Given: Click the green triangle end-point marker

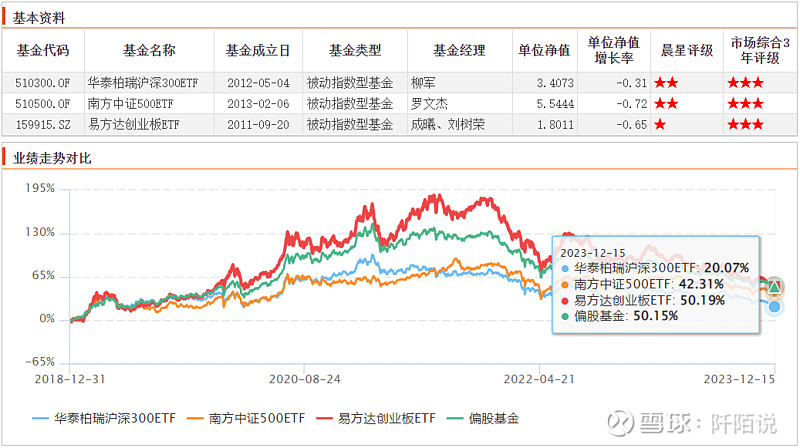Looking at the screenshot, I should 774,287.
